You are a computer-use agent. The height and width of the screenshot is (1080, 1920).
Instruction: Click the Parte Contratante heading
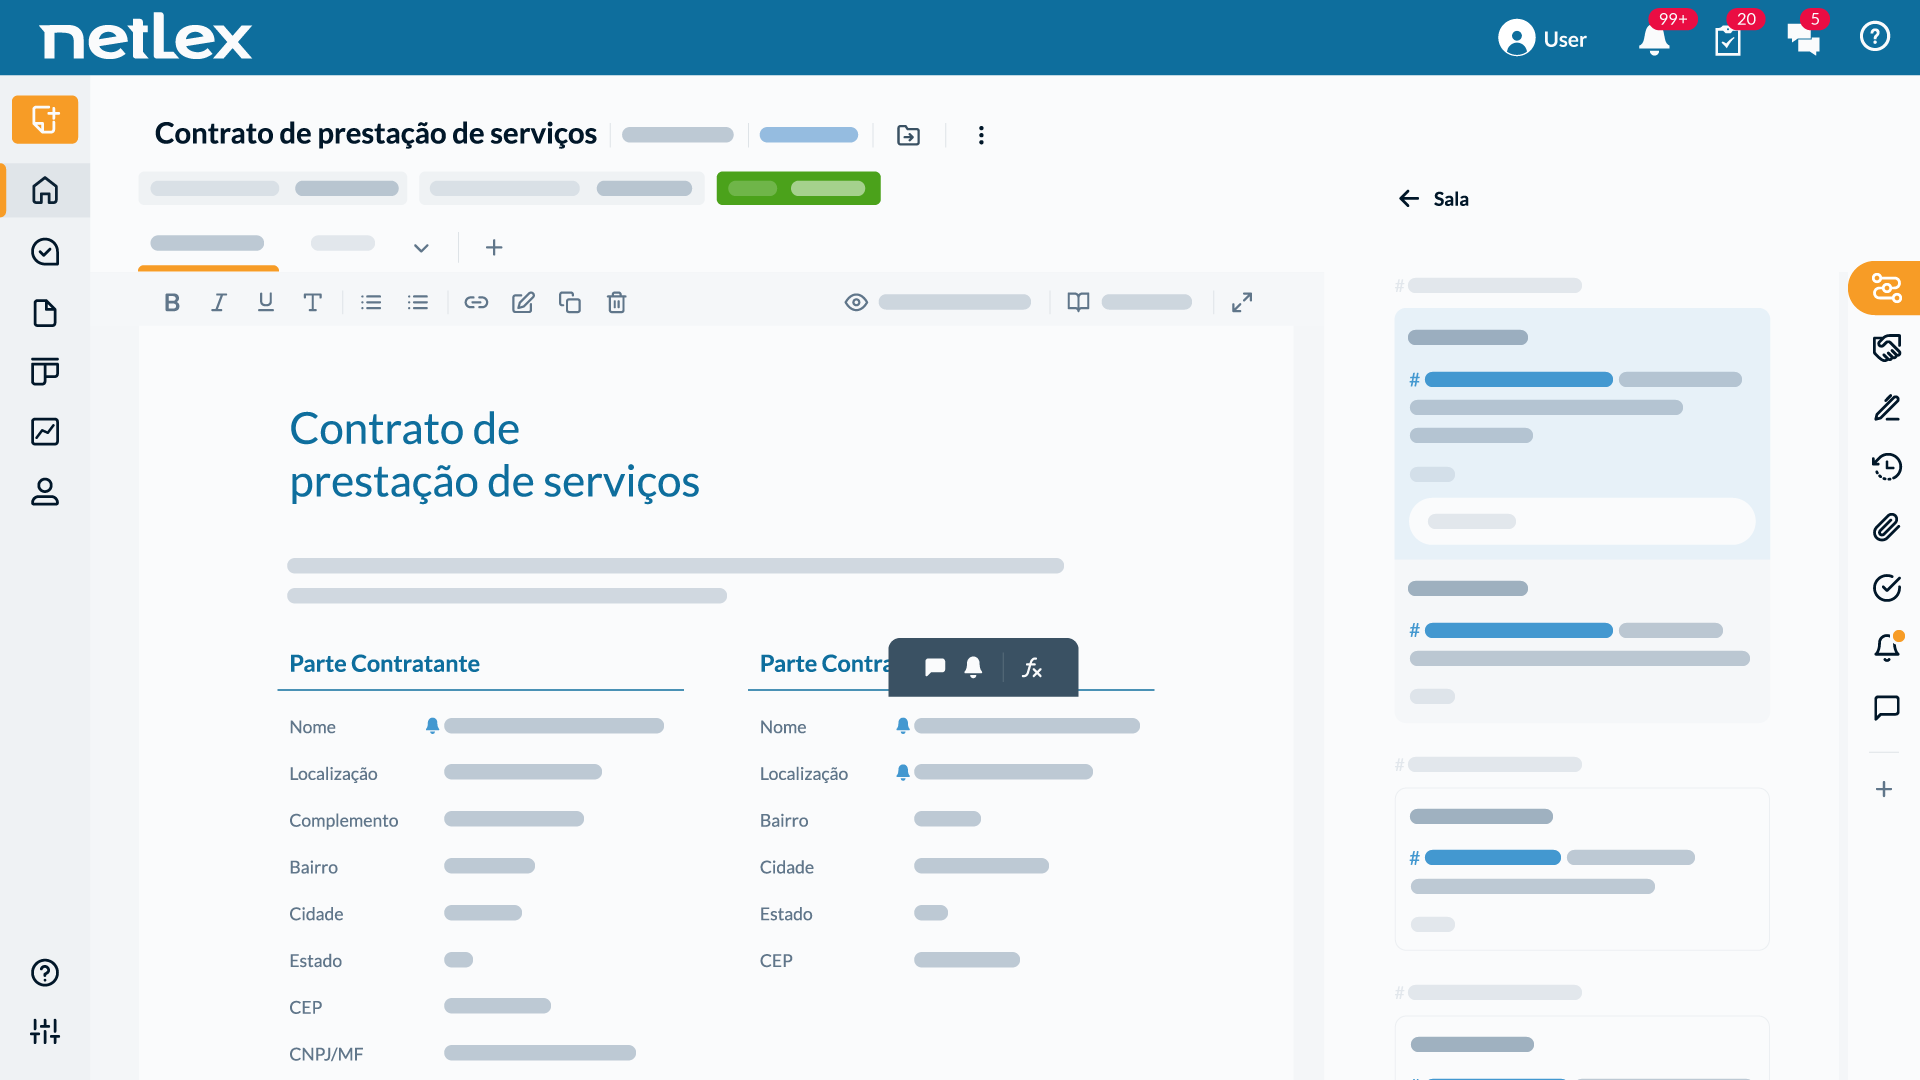[x=384, y=664]
